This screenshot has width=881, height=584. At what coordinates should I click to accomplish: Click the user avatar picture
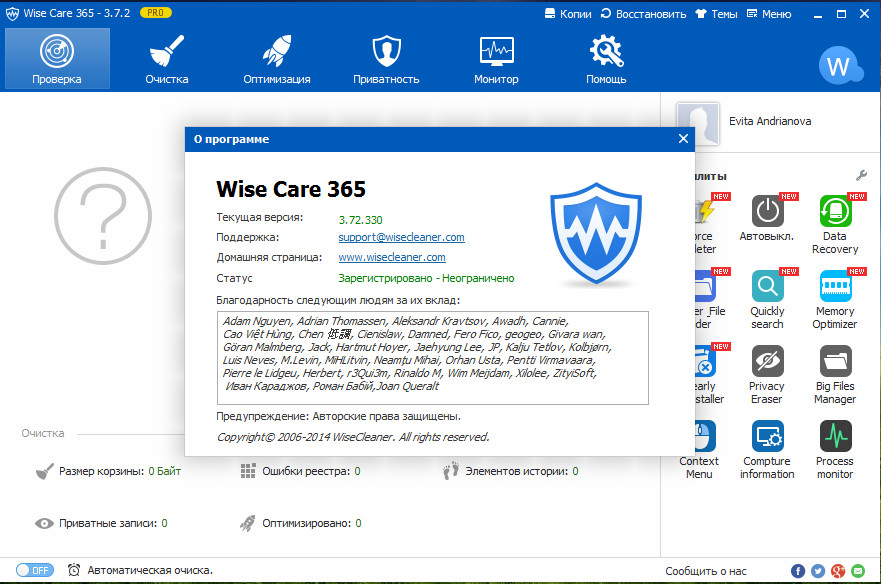pos(698,124)
